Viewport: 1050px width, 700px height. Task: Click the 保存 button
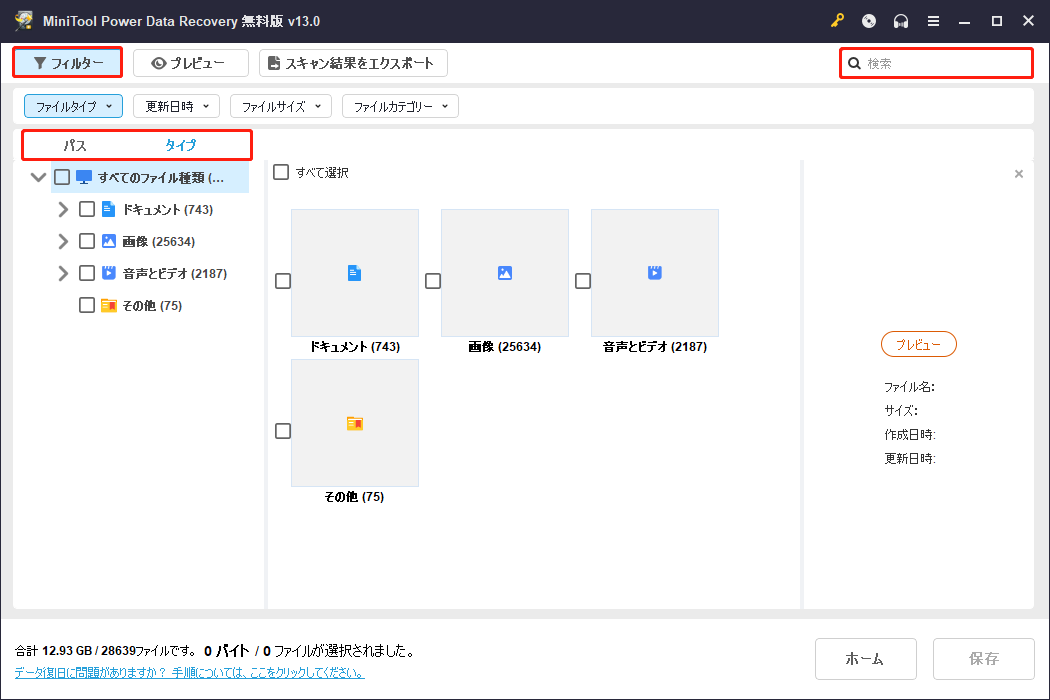[983, 658]
